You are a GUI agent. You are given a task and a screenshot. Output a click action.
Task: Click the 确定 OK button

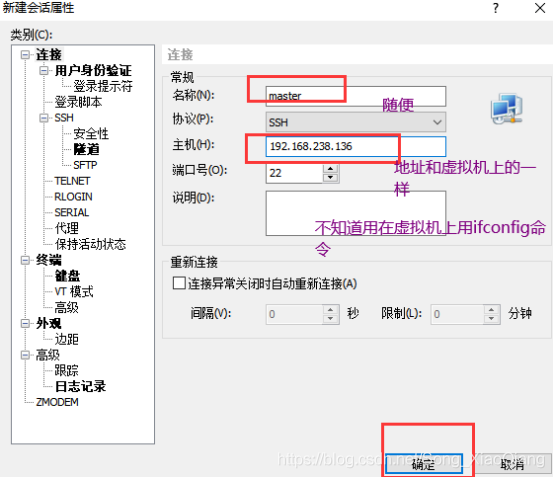[424, 464]
